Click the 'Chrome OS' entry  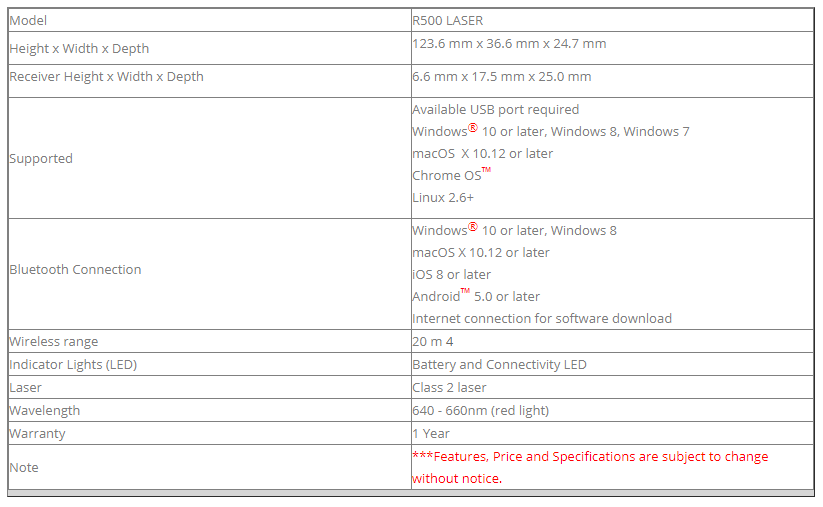(451, 174)
